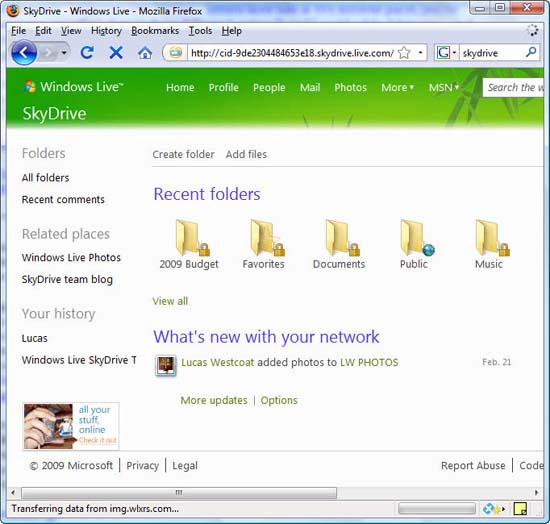
Task: Go to the browser home page icon
Action: coord(145,53)
